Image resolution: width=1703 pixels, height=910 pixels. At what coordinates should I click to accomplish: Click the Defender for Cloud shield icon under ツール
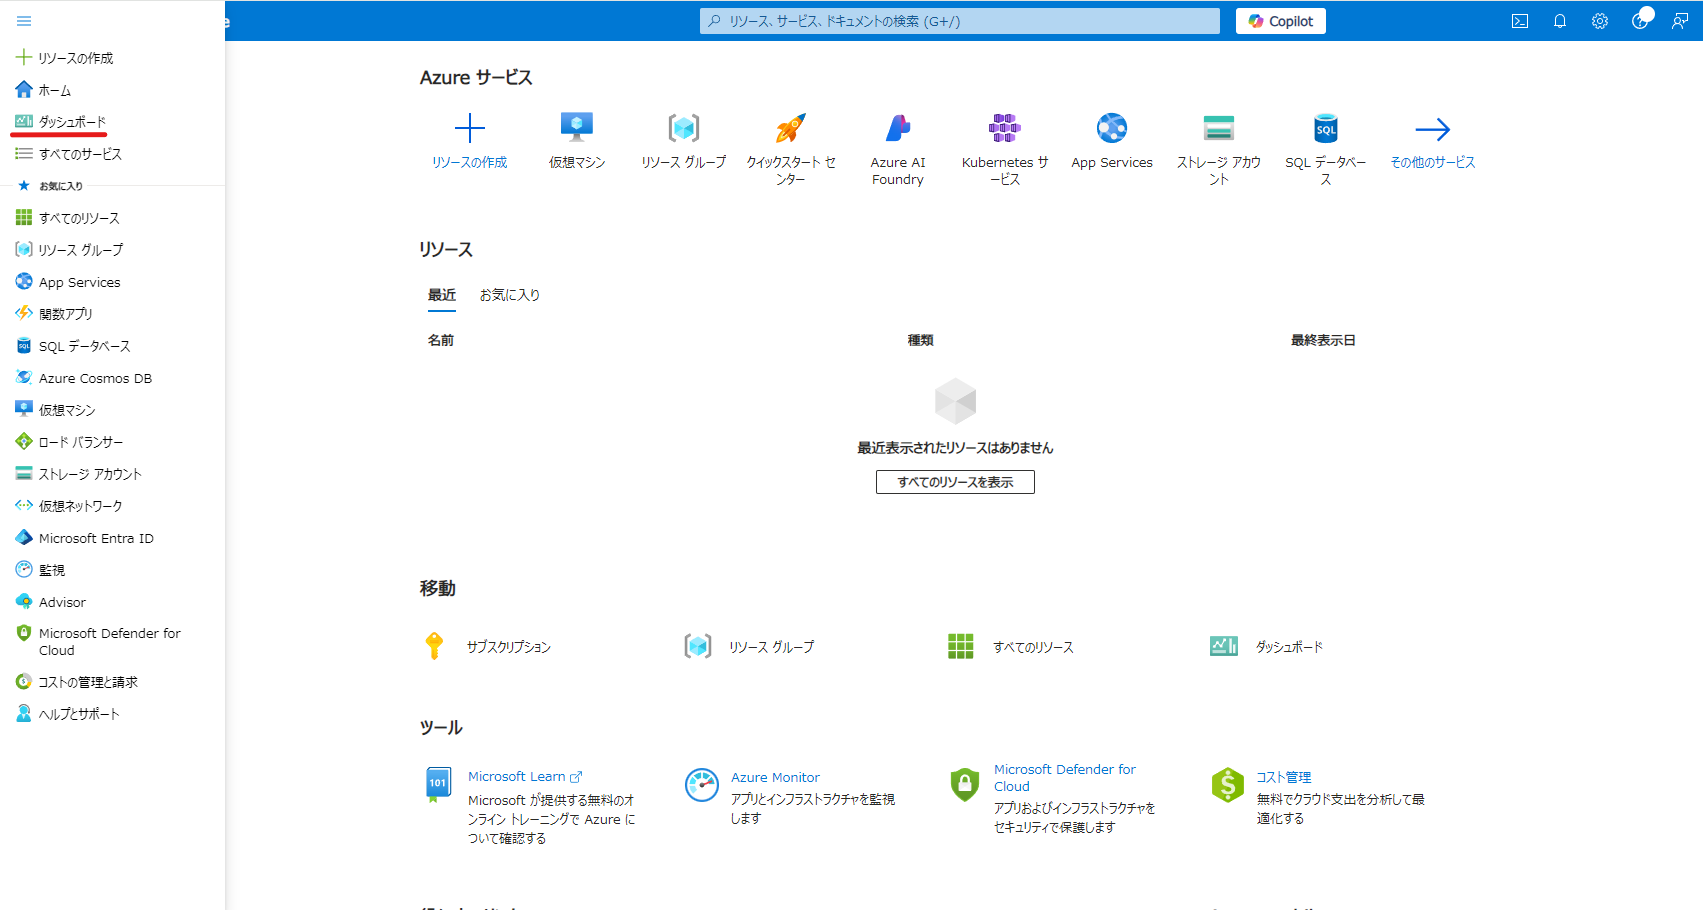point(964,785)
